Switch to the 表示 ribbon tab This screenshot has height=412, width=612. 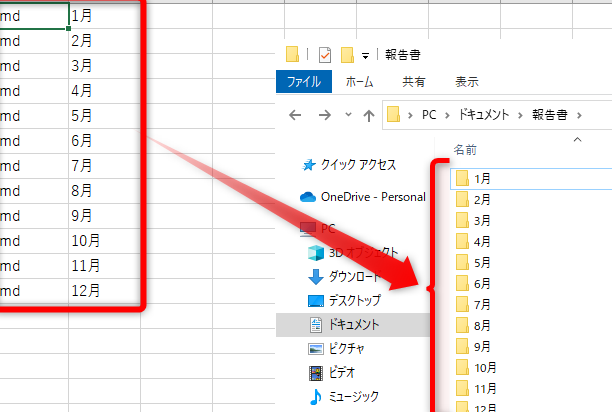466,82
